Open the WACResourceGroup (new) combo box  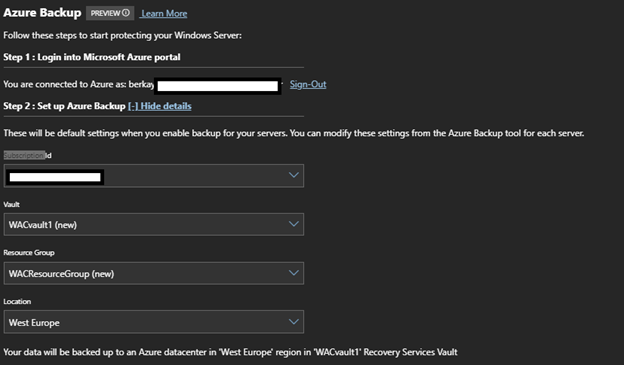pos(154,273)
